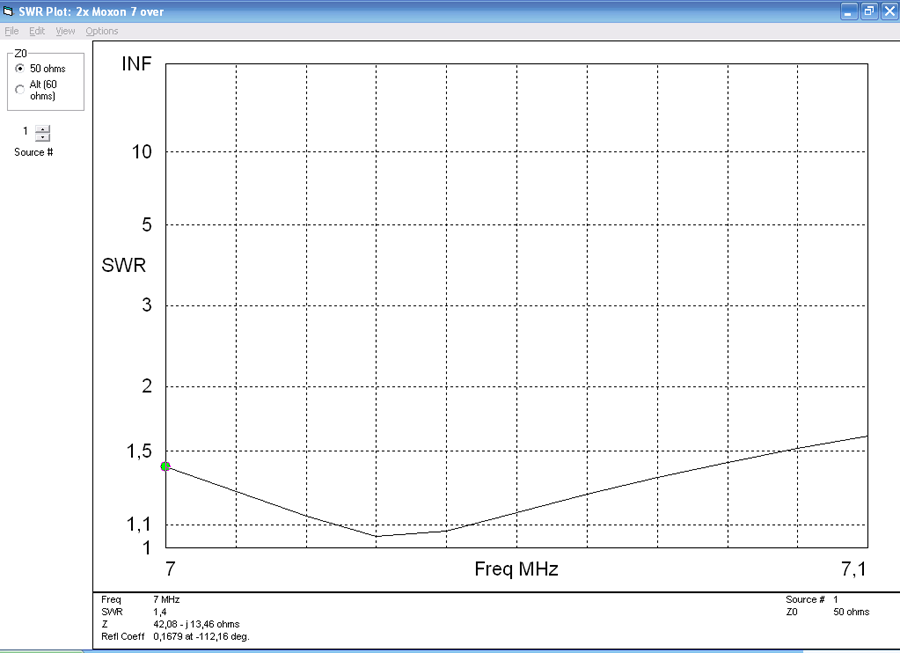Screen dimensions: 900x653
Task: Close the SWR Plot window
Action: pos(890,11)
